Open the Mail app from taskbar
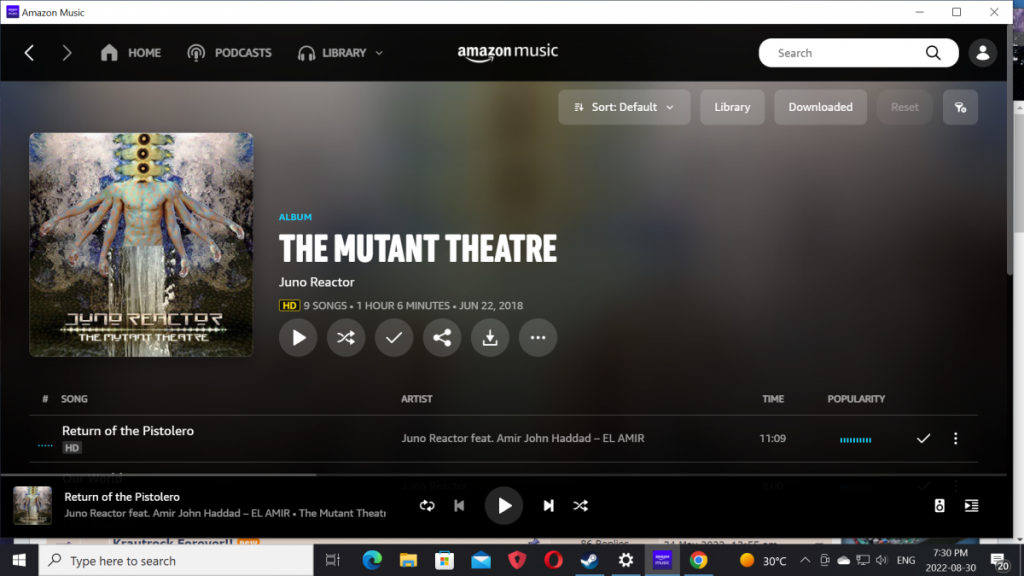Image resolution: width=1024 pixels, height=576 pixels. 481,560
